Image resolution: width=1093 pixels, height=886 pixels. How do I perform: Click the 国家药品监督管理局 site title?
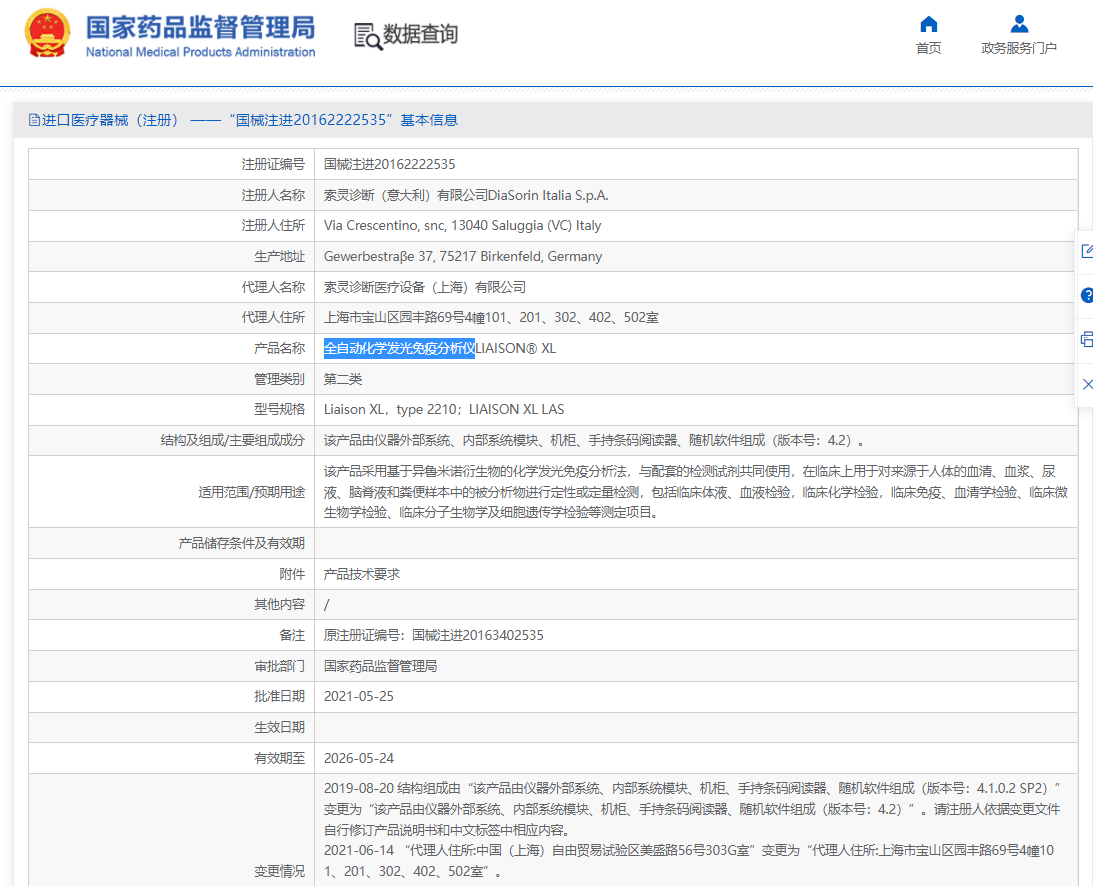pyautogui.click(x=200, y=28)
